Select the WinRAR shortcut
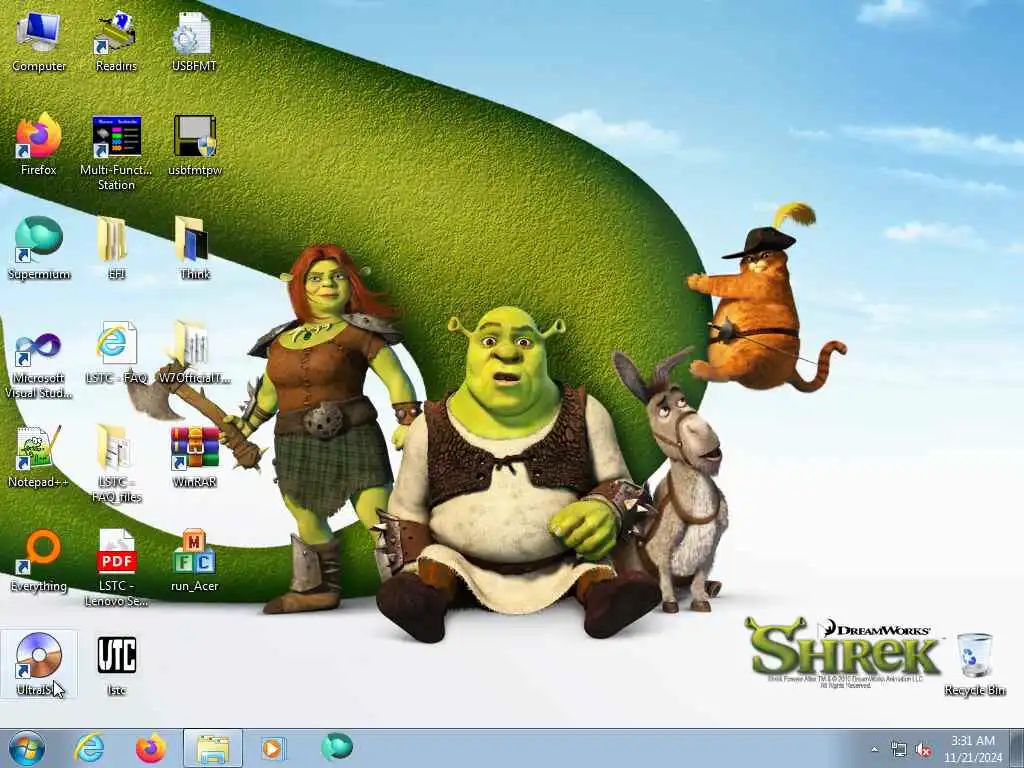 [195, 456]
